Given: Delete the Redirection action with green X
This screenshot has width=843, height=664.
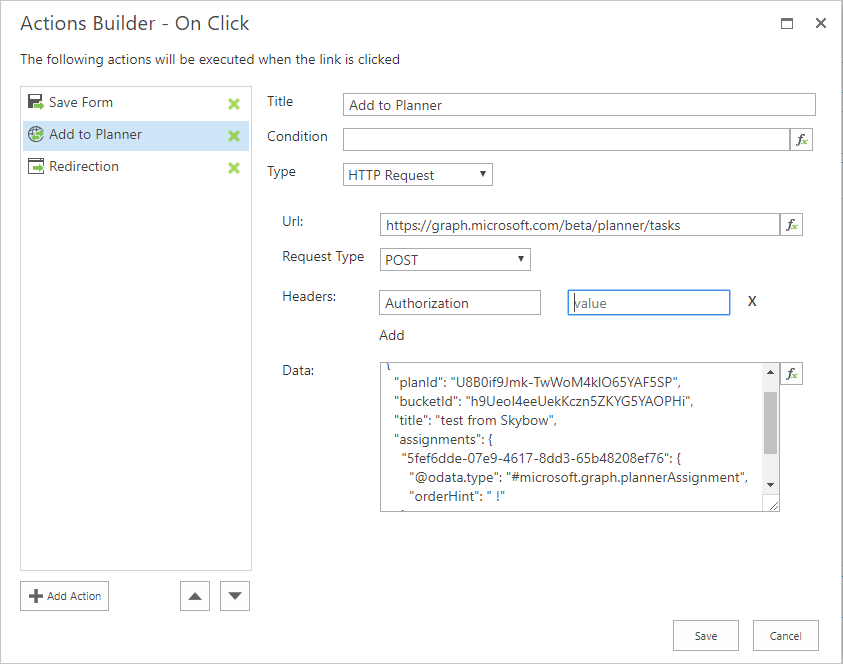Looking at the screenshot, I should click(x=234, y=168).
